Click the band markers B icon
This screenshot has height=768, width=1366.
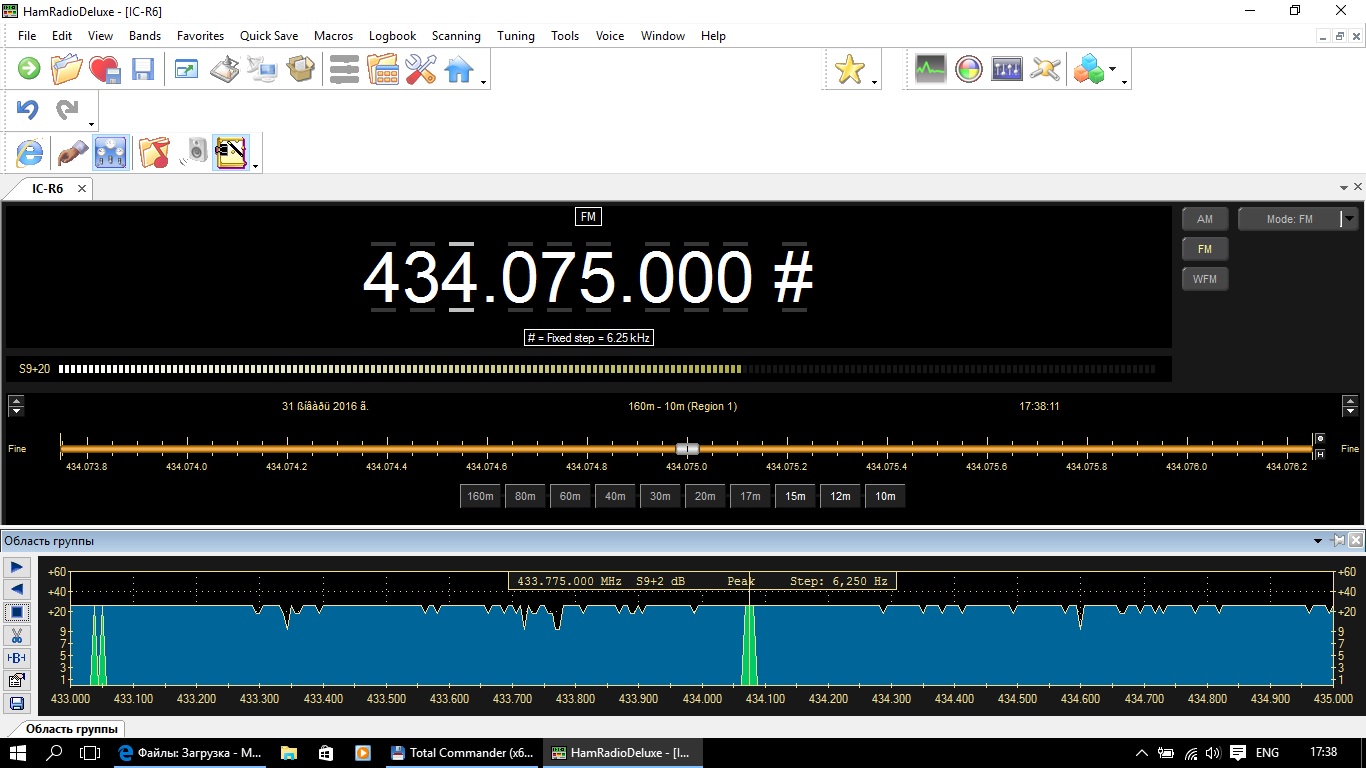coord(17,658)
